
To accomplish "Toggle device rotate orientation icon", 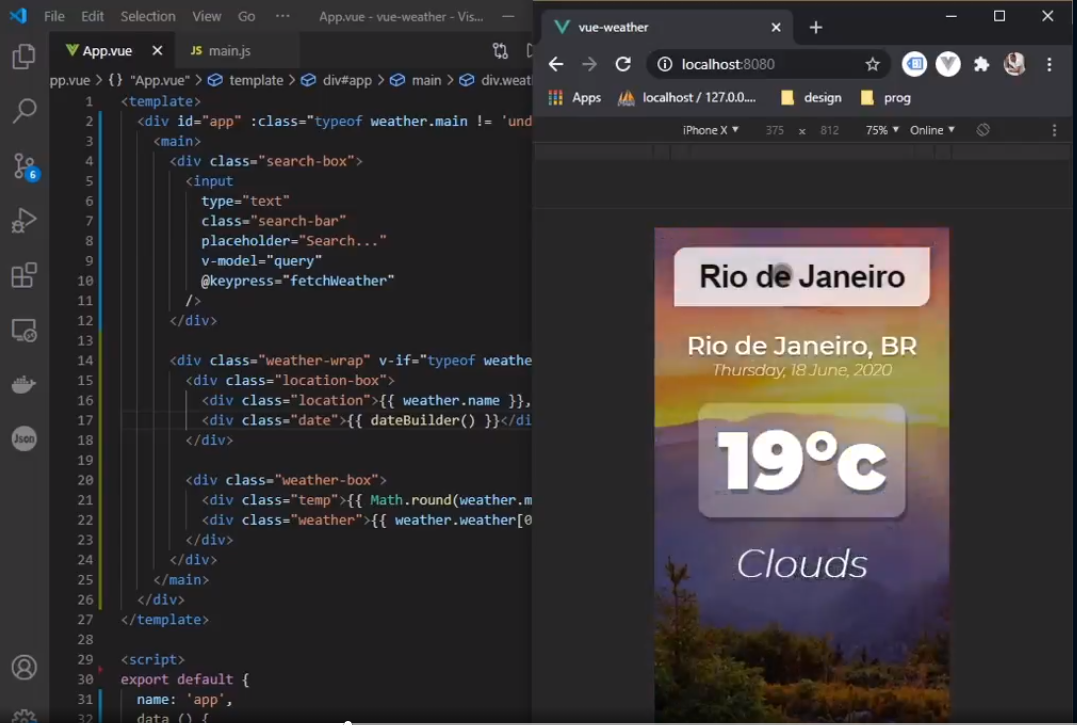I will click(983, 130).
